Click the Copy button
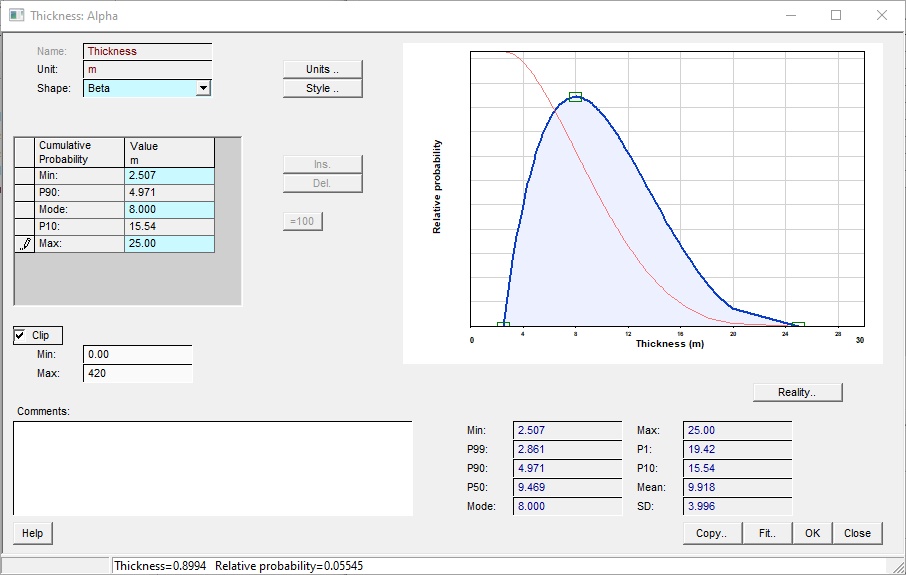Viewport: 906px width, 575px height. tap(712, 533)
